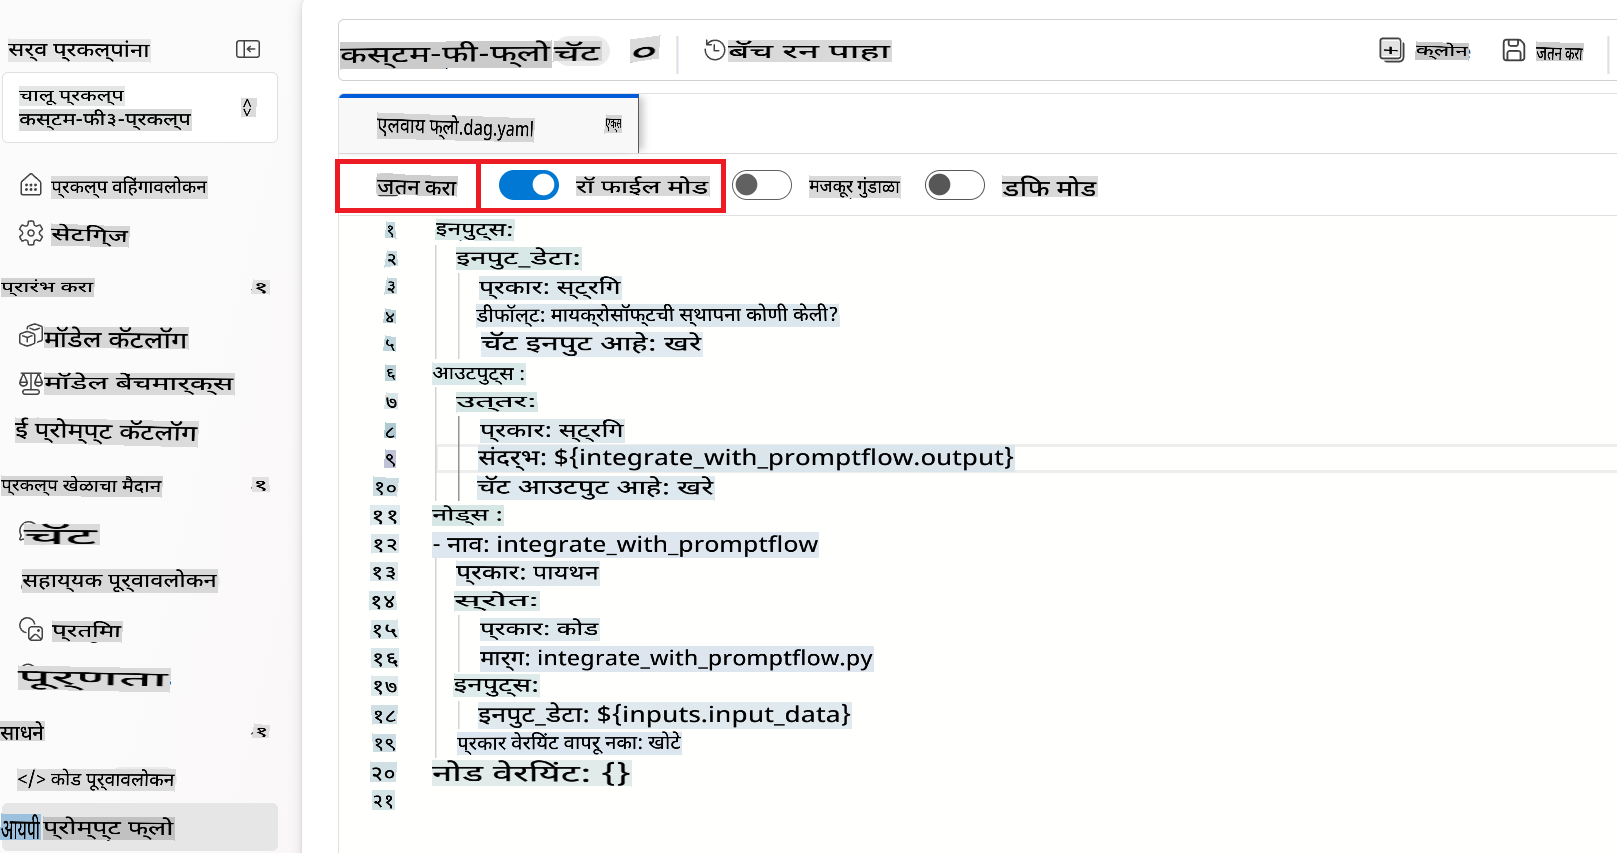Collapse the प्रकल्प खेळाचा मैदान section
Image resolution: width=1617 pixels, height=853 pixels.
click(261, 485)
